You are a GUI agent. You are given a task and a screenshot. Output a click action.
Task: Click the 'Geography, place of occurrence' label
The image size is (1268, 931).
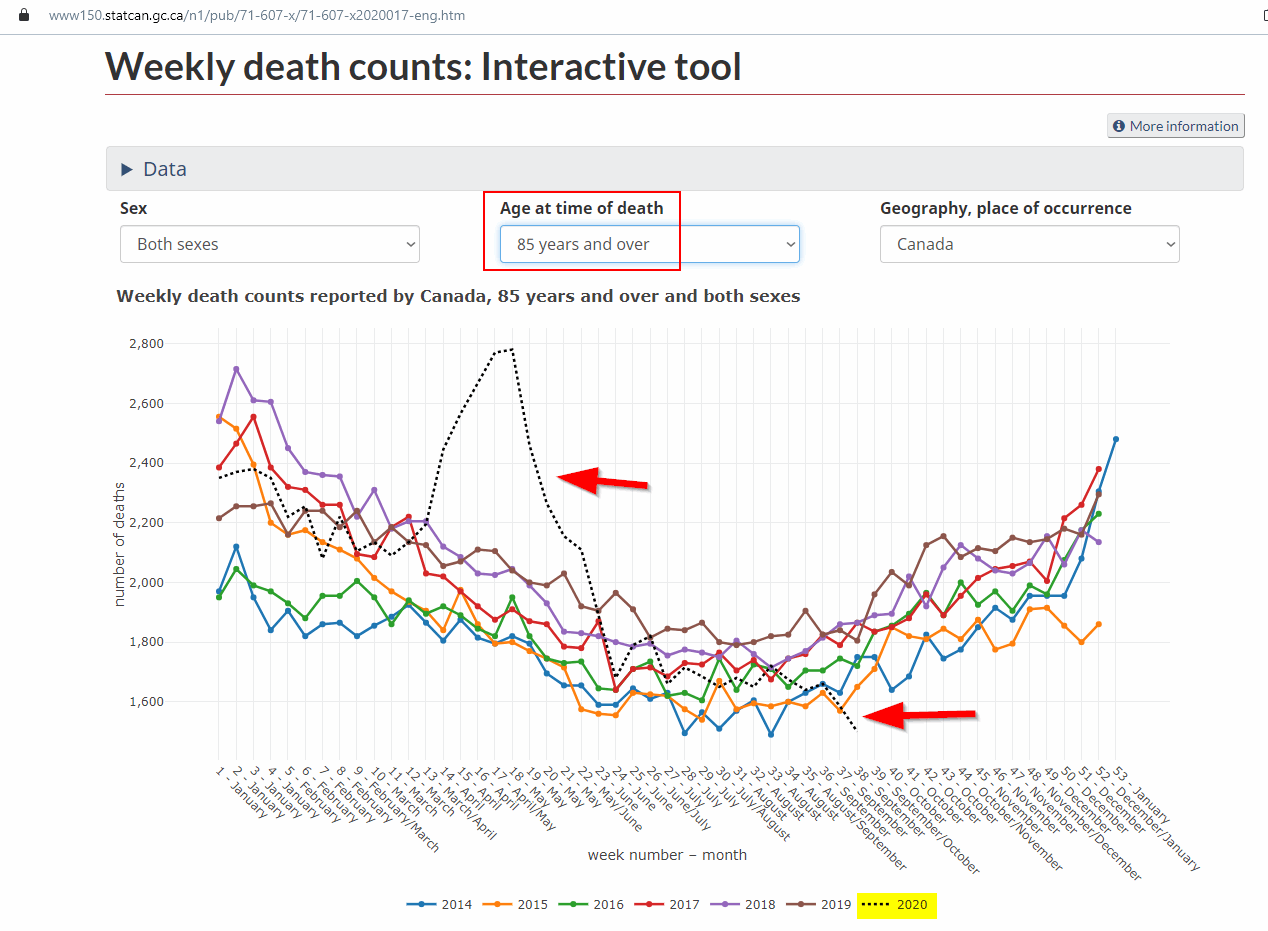click(x=1006, y=209)
